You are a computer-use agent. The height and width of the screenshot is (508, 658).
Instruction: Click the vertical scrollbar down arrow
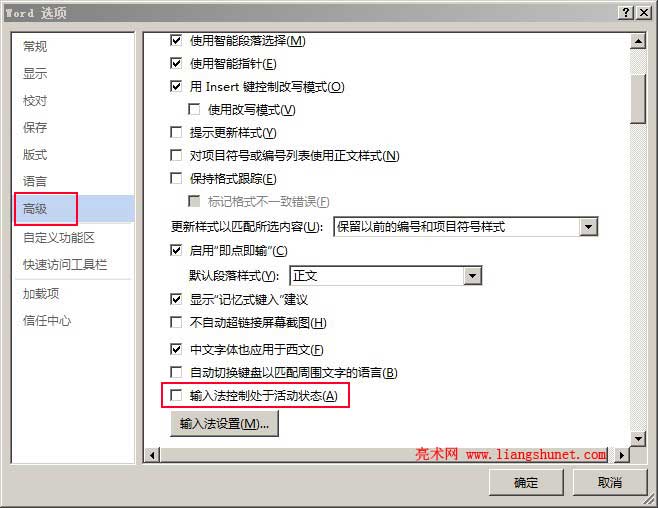click(x=638, y=439)
